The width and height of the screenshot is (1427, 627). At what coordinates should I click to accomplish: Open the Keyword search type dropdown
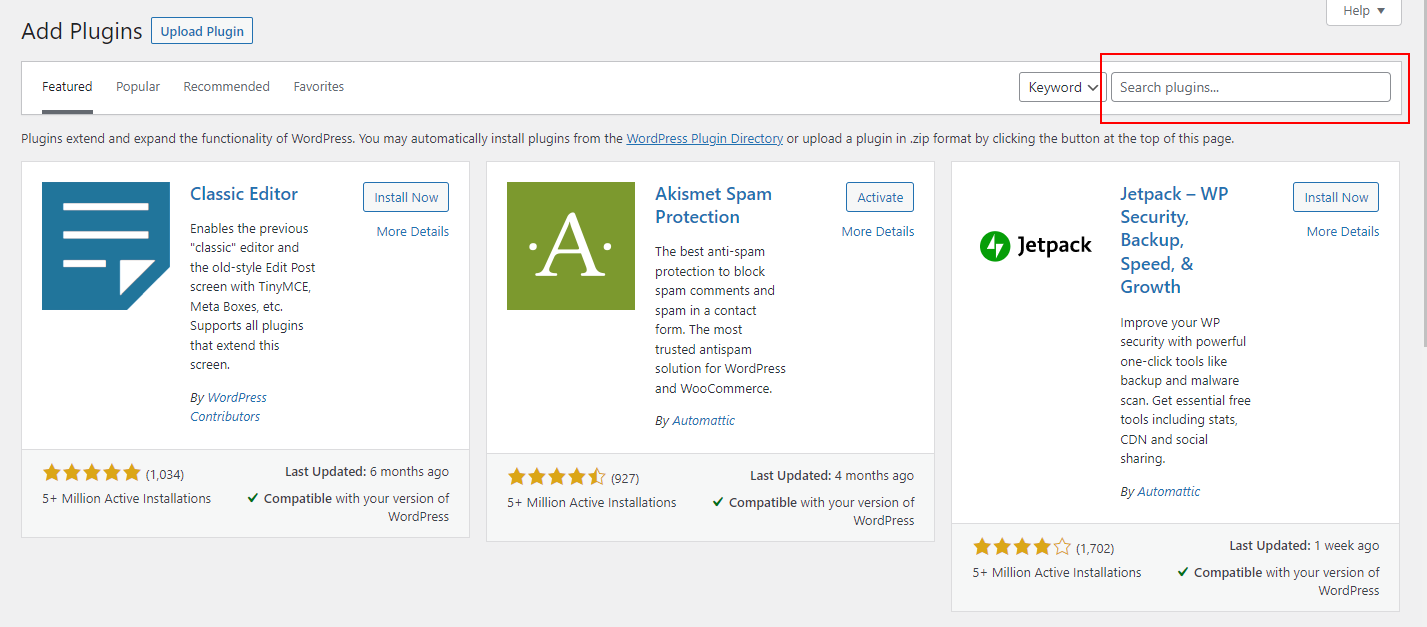click(x=1061, y=87)
